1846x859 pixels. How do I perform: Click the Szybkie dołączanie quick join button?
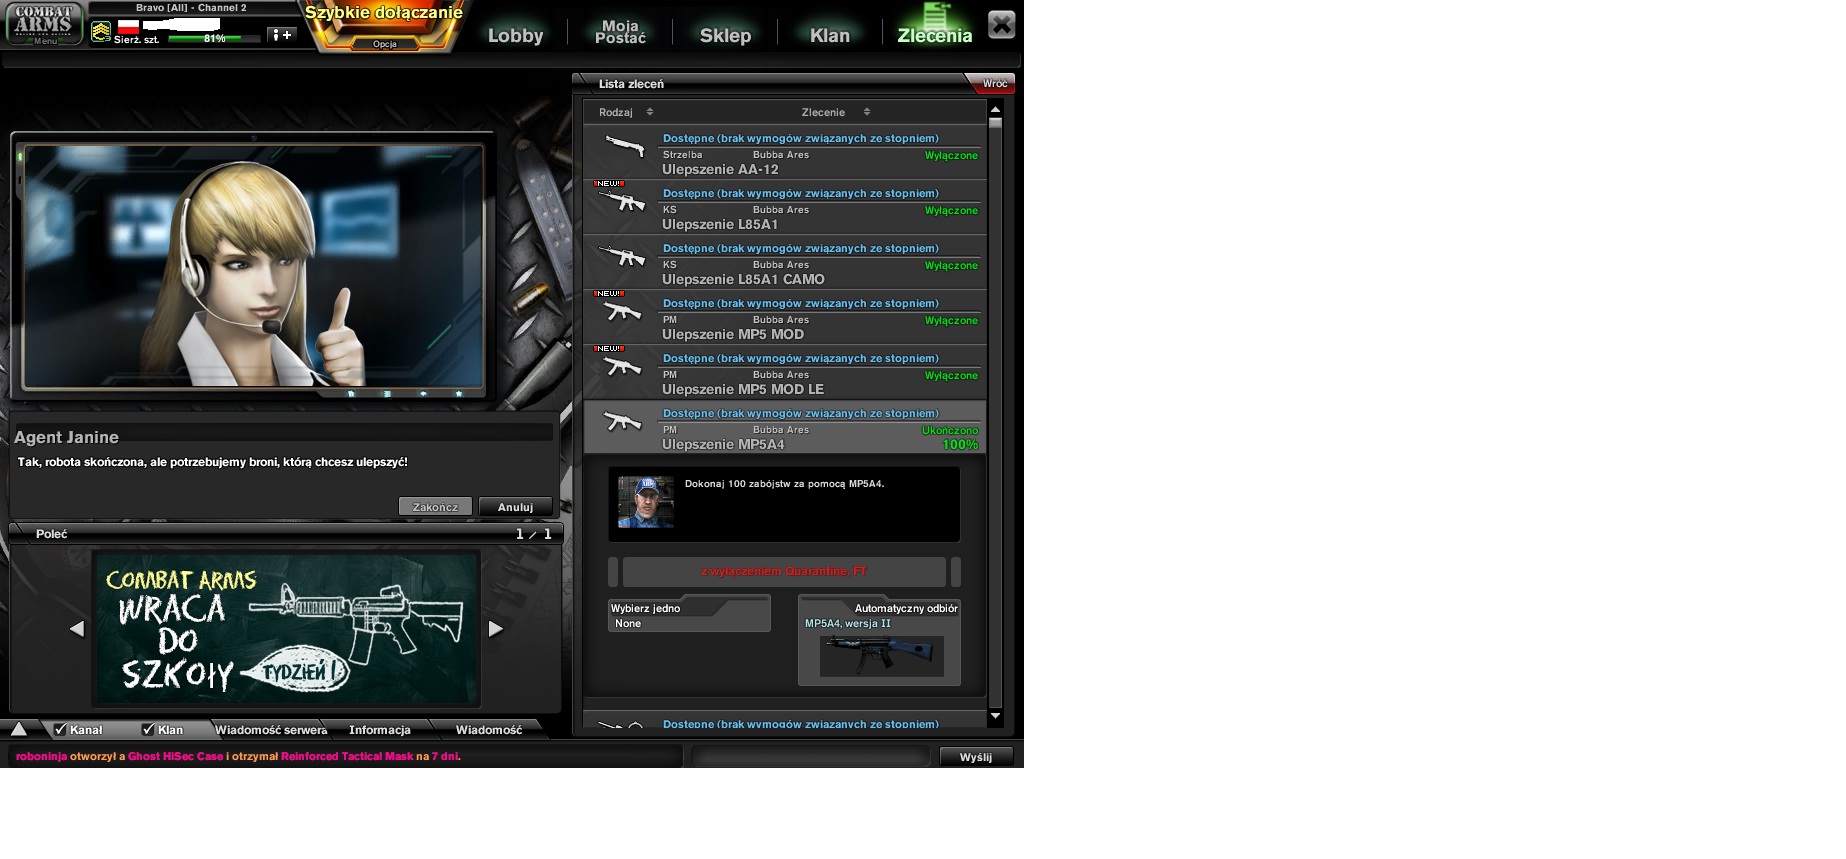384,14
